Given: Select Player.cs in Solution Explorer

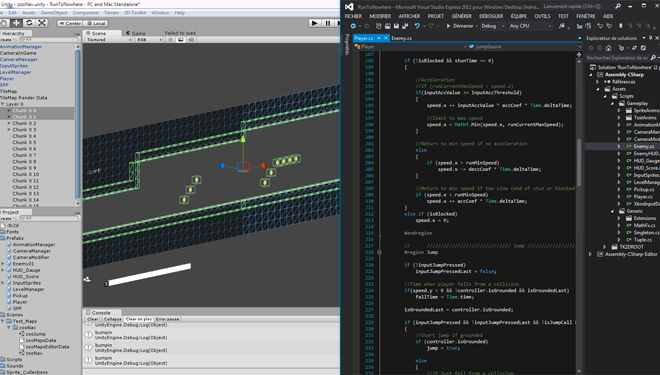Looking at the screenshot, I should pos(643,197).
